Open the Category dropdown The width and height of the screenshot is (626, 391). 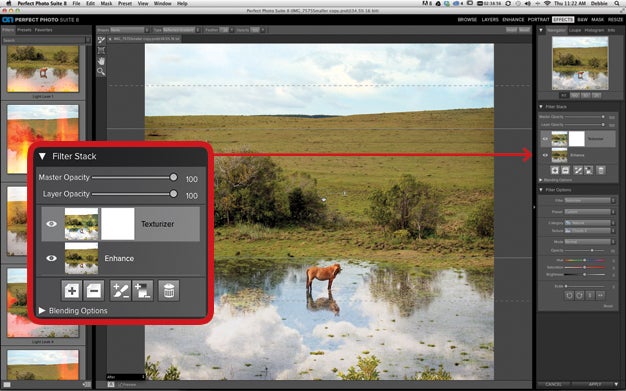pyautogui.click(x=590, y=223)
